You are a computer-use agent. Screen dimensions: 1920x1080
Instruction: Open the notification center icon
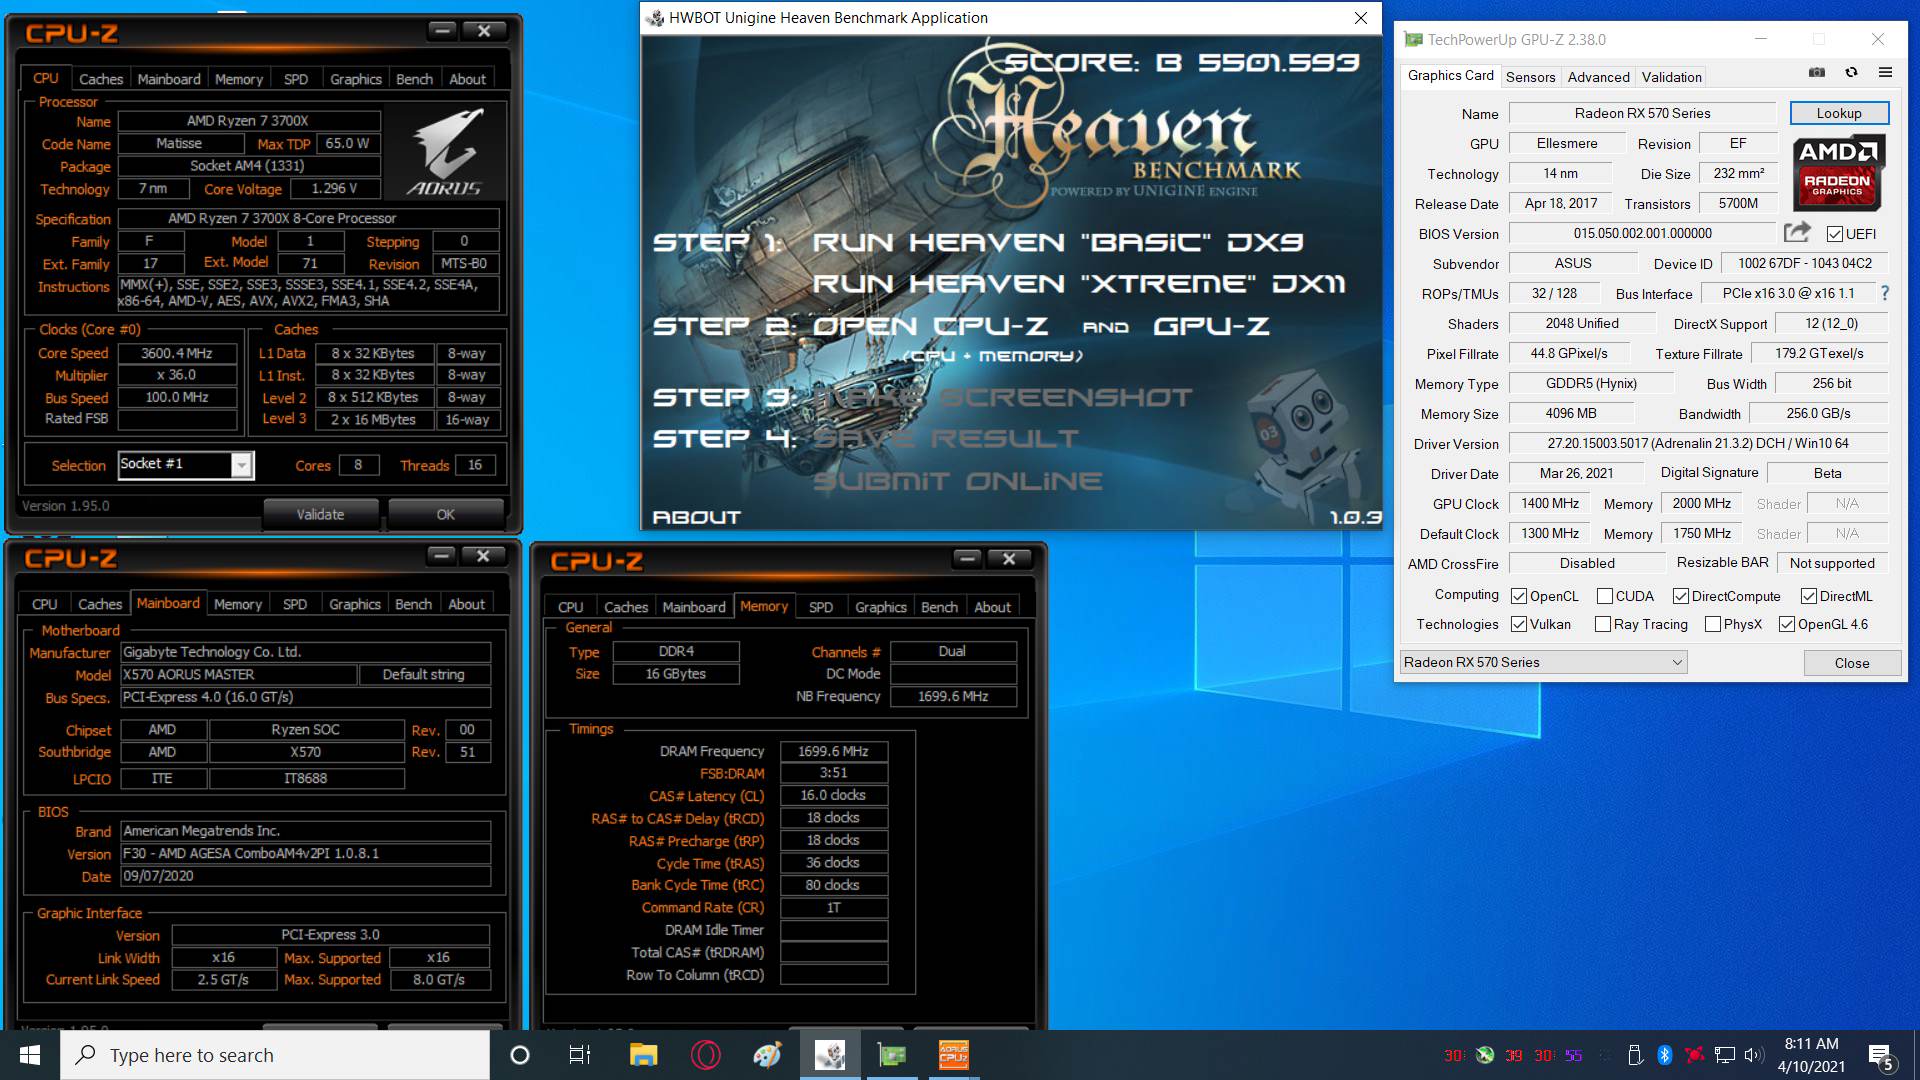click(1880, 1056)
